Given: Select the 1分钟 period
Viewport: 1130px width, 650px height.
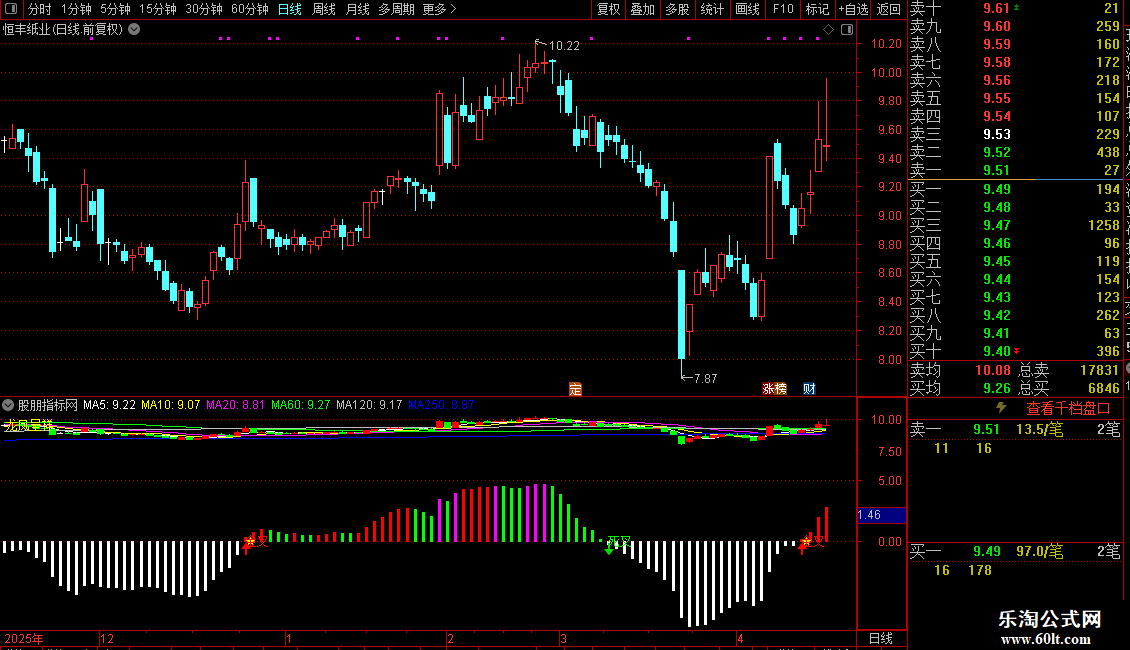Looking at the screenshot, I should [76, 9].
